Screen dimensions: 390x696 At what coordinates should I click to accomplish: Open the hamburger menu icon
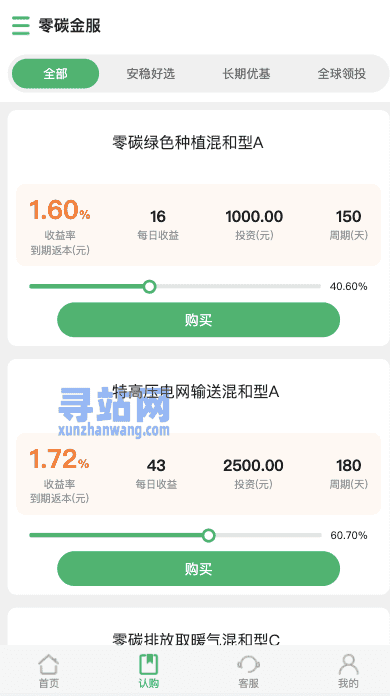click(x=21, y=25)
